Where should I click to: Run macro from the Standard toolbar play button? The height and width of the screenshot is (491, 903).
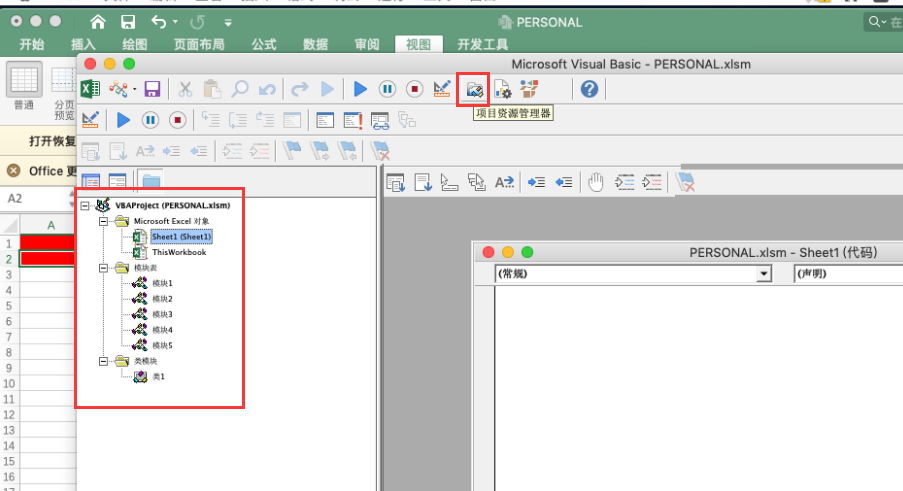pyautogui.click(x=360, y=89)
